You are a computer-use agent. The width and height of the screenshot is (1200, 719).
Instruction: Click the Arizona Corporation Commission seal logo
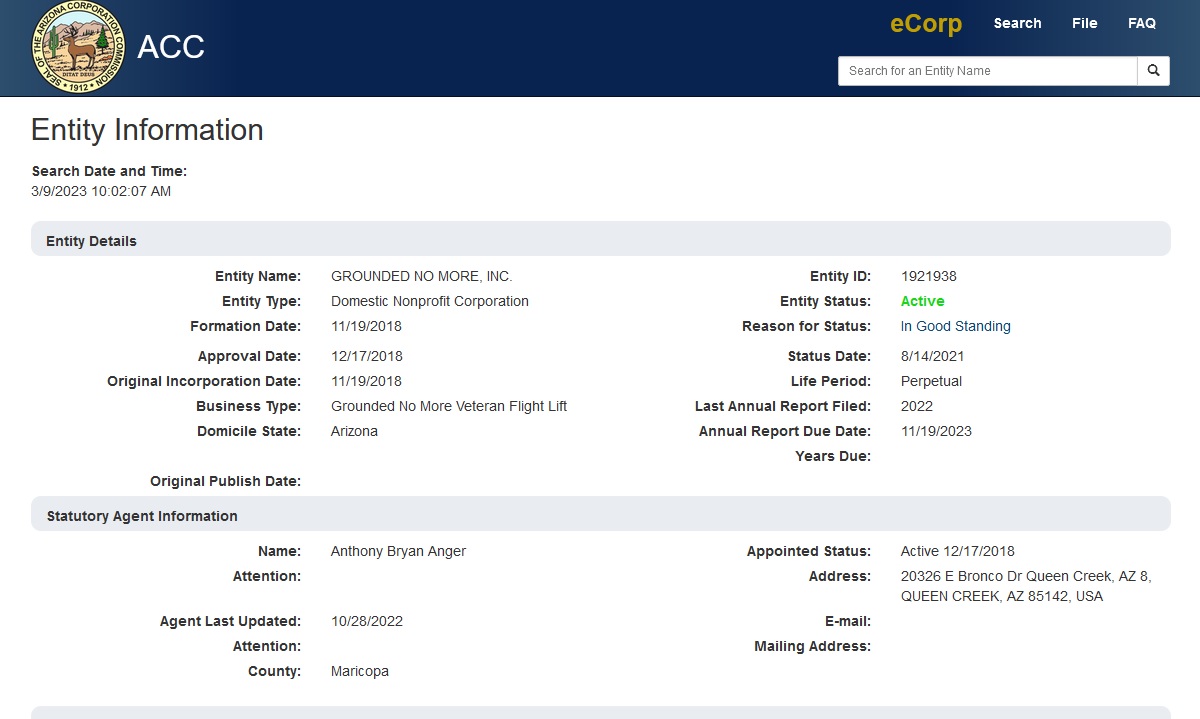click(x=79, y=48)
